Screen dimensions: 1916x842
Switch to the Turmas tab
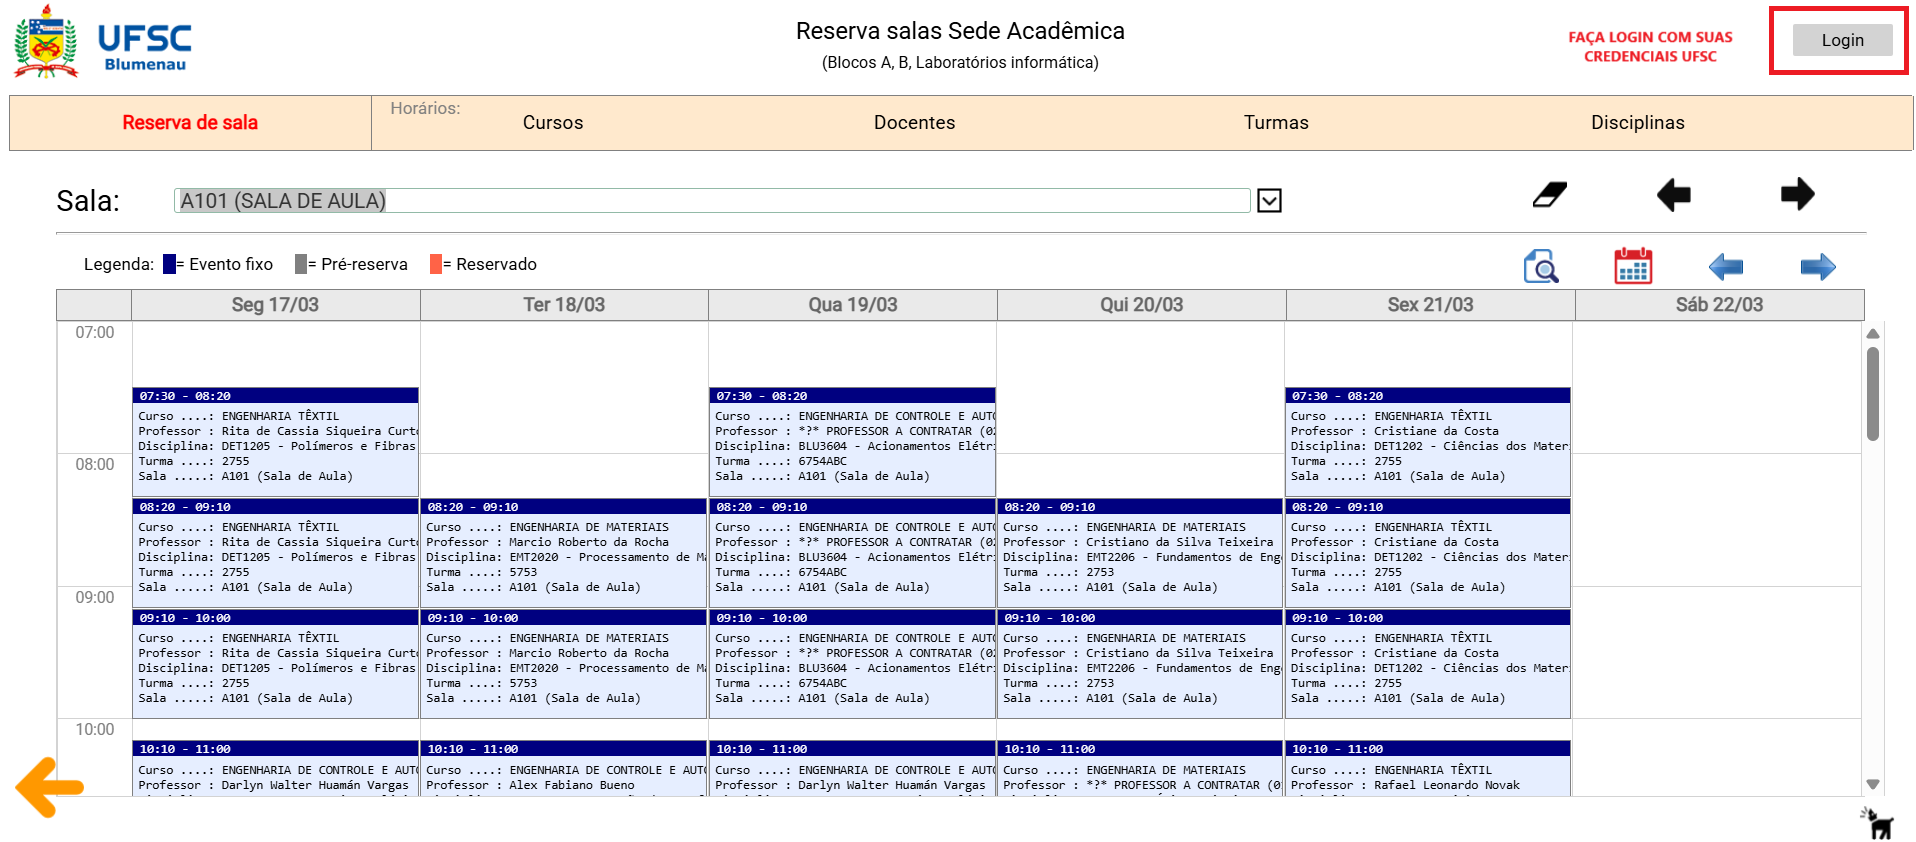pos(1276,123)
